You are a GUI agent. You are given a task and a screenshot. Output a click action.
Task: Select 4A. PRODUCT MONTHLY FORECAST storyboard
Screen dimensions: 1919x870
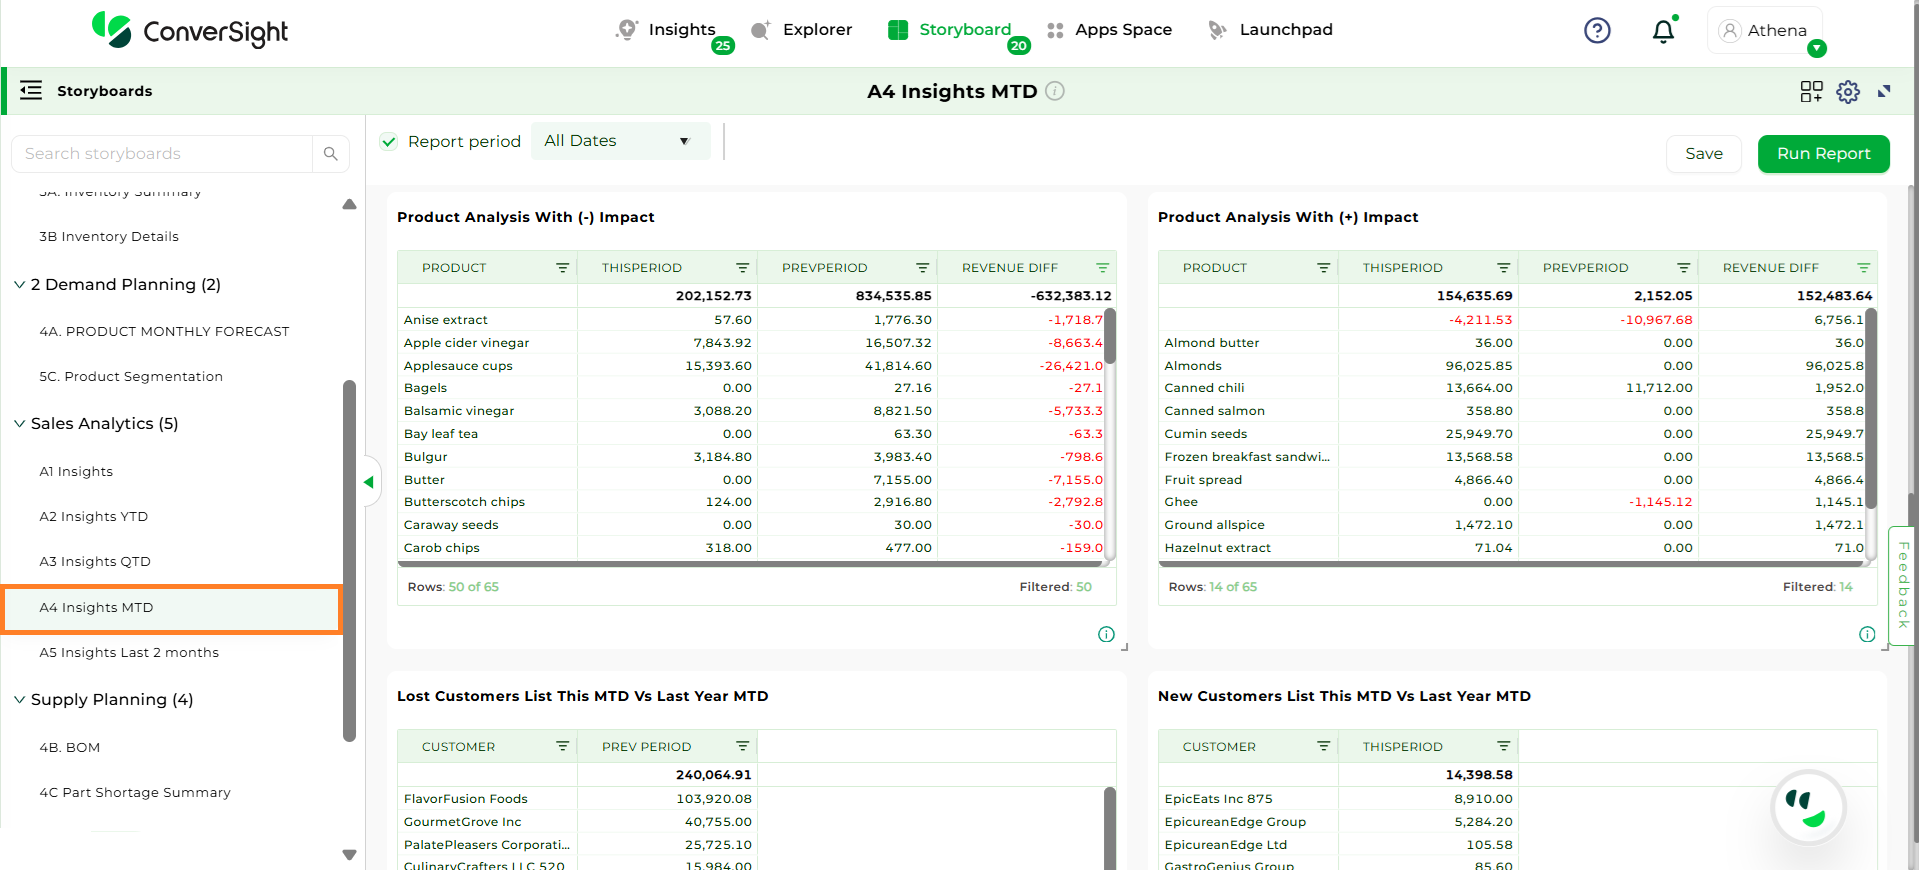[165, 332]
